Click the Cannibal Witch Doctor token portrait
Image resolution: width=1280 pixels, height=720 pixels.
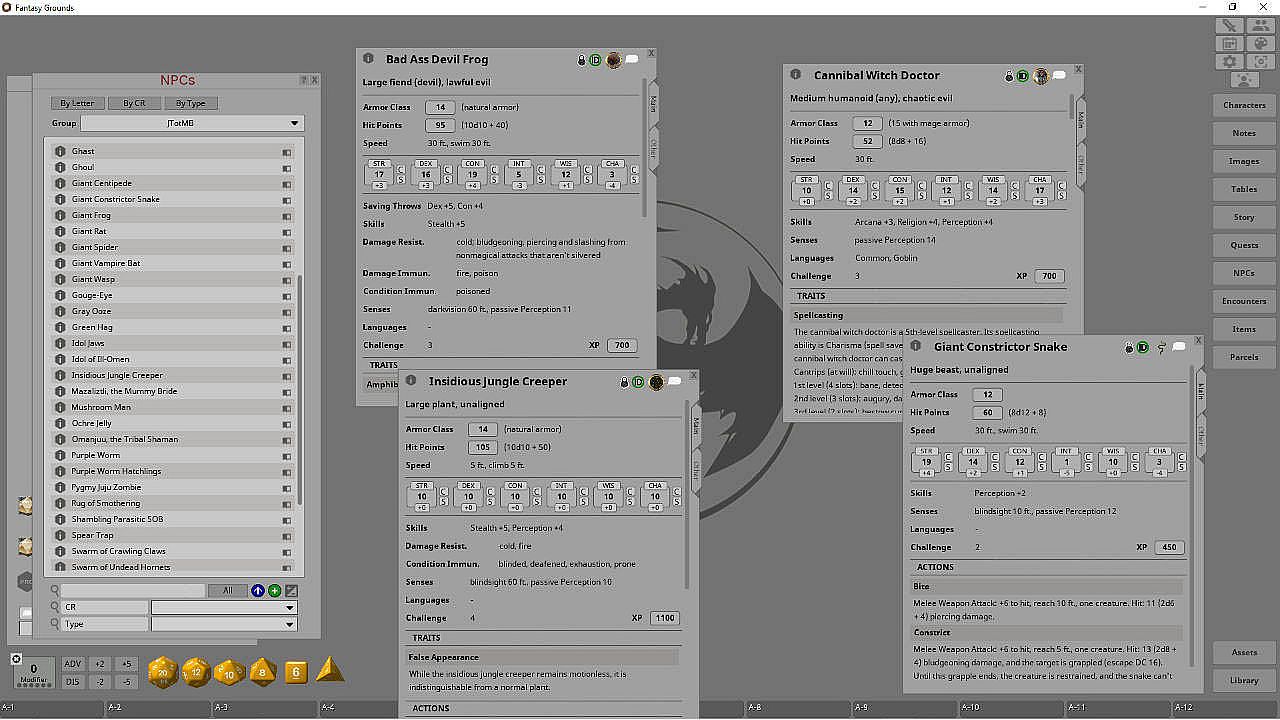coord(1041,75)
